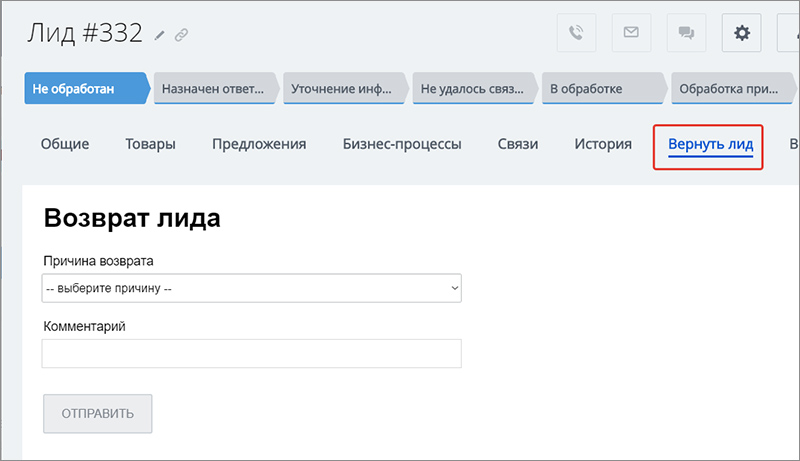Open the 'Бизнес-процессы' tab

(x=402, y=144)
